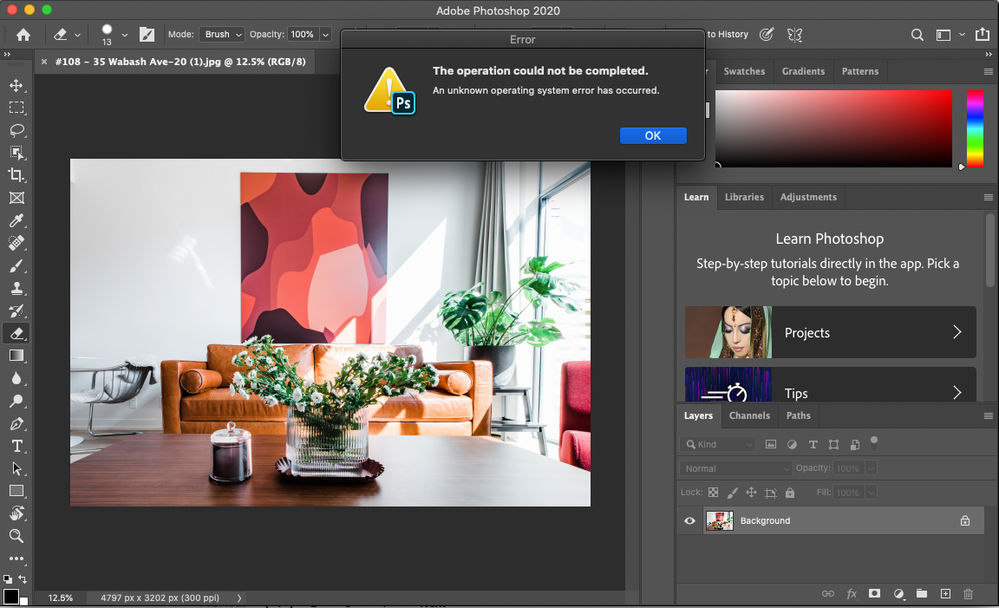Open the Adjustments tab

pyautogui.click(x=808, y=197)
